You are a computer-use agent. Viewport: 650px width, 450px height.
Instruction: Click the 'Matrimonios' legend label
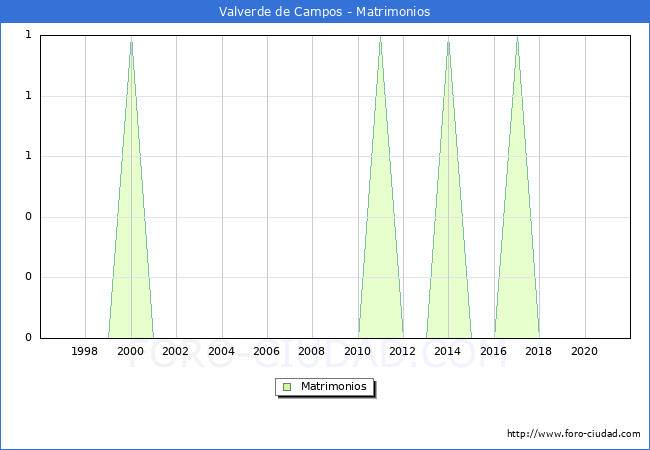[334, 386]
